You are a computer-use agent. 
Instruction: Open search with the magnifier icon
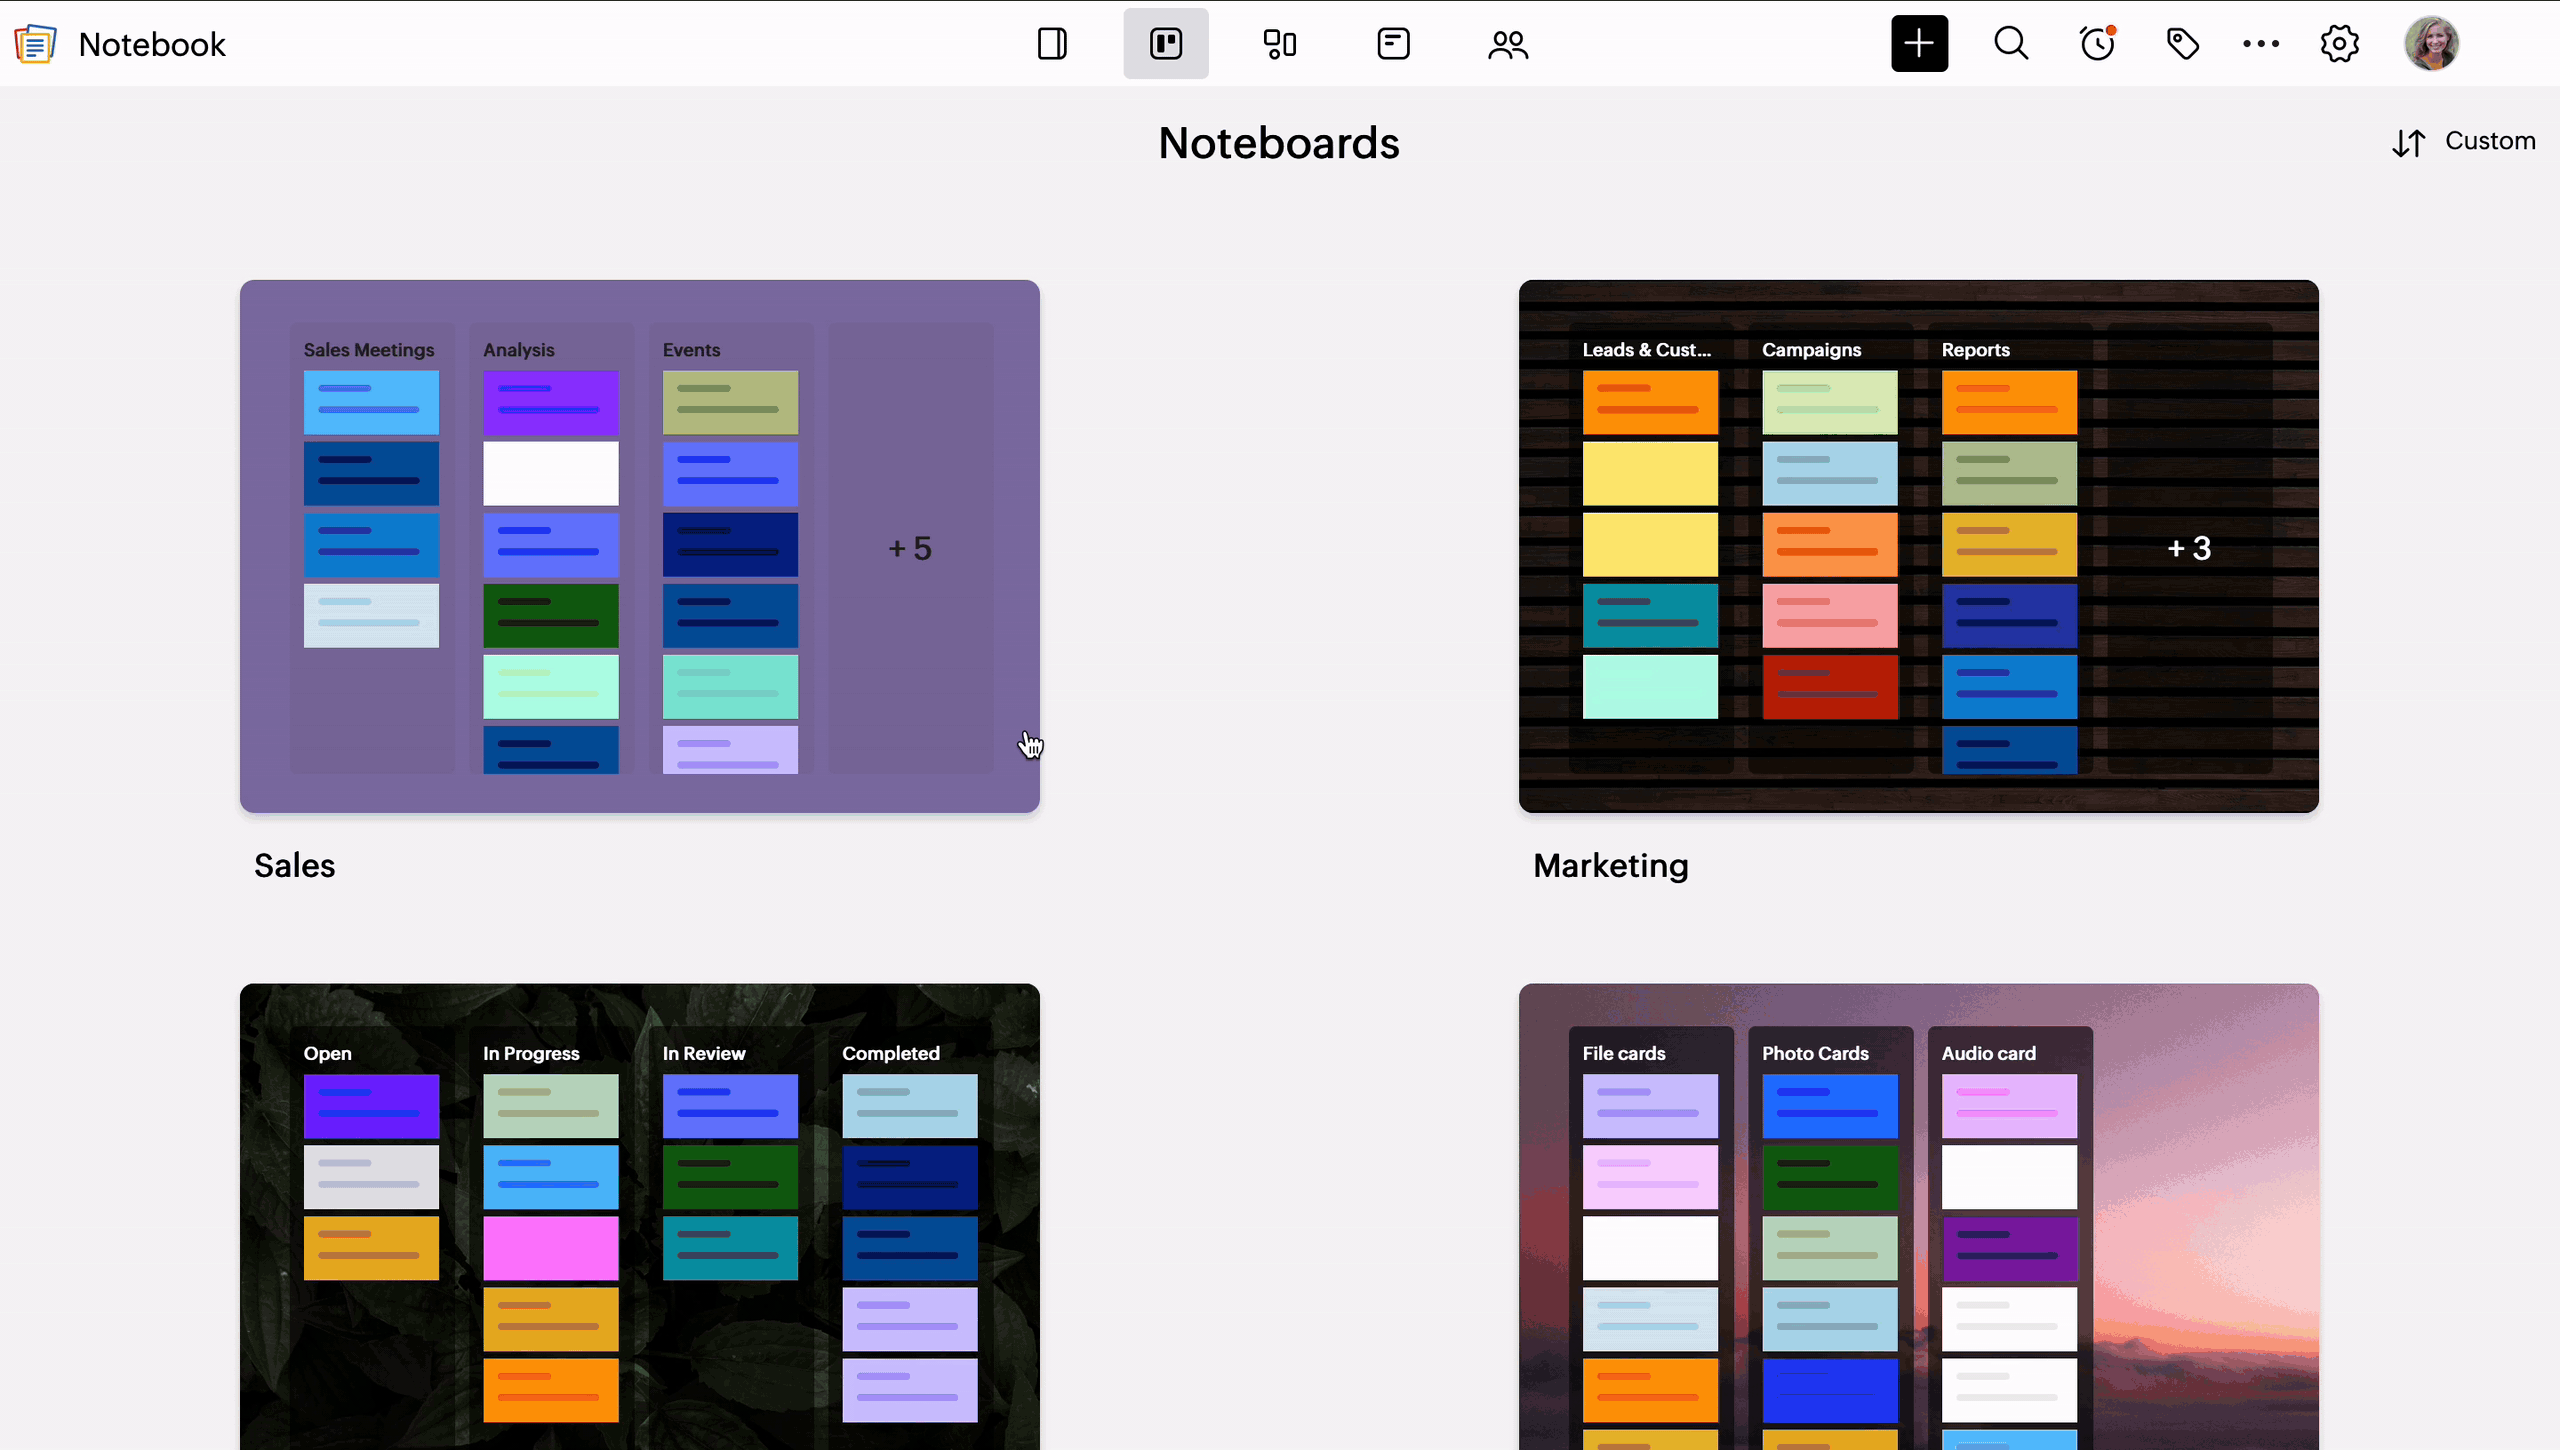coord(2011,44)
